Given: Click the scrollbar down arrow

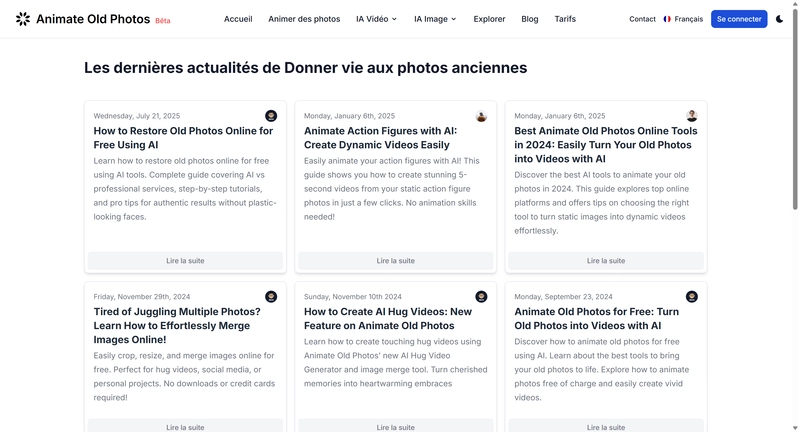Looking at the screenshot, I should point(795,428).
